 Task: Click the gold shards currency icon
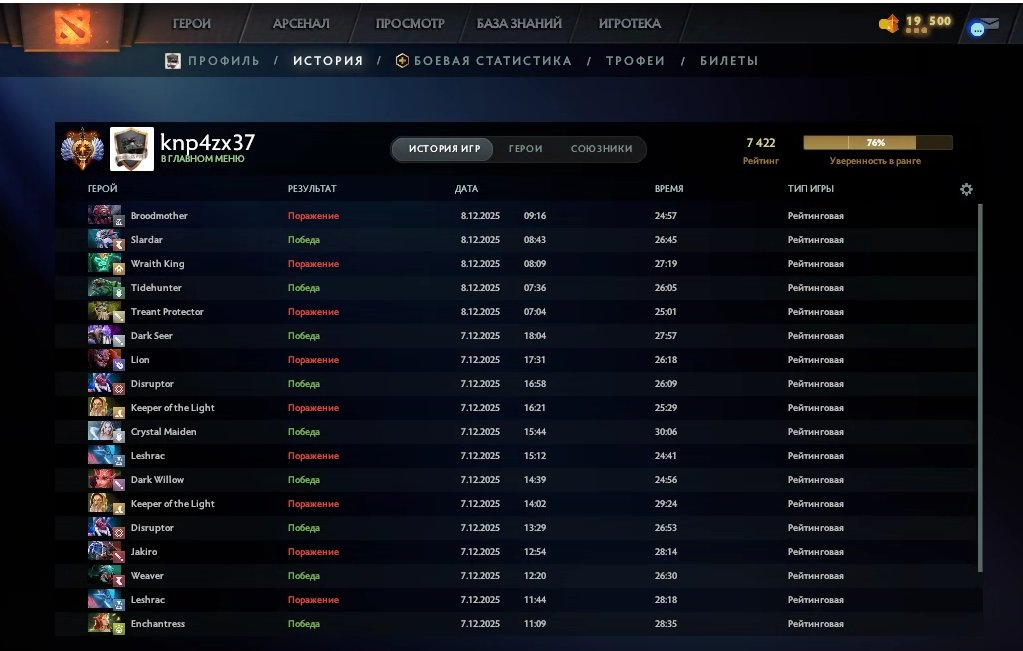coord(889,23)
